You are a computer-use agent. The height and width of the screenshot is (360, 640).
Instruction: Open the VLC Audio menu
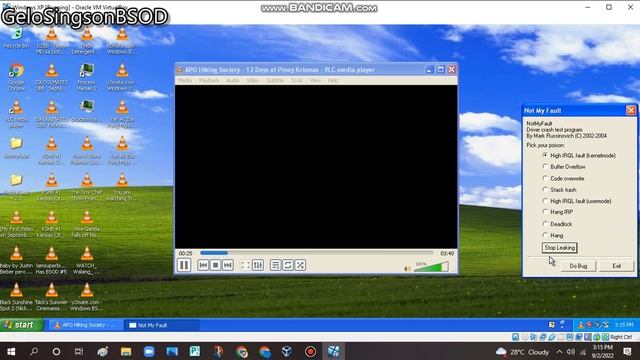point(233,80)
